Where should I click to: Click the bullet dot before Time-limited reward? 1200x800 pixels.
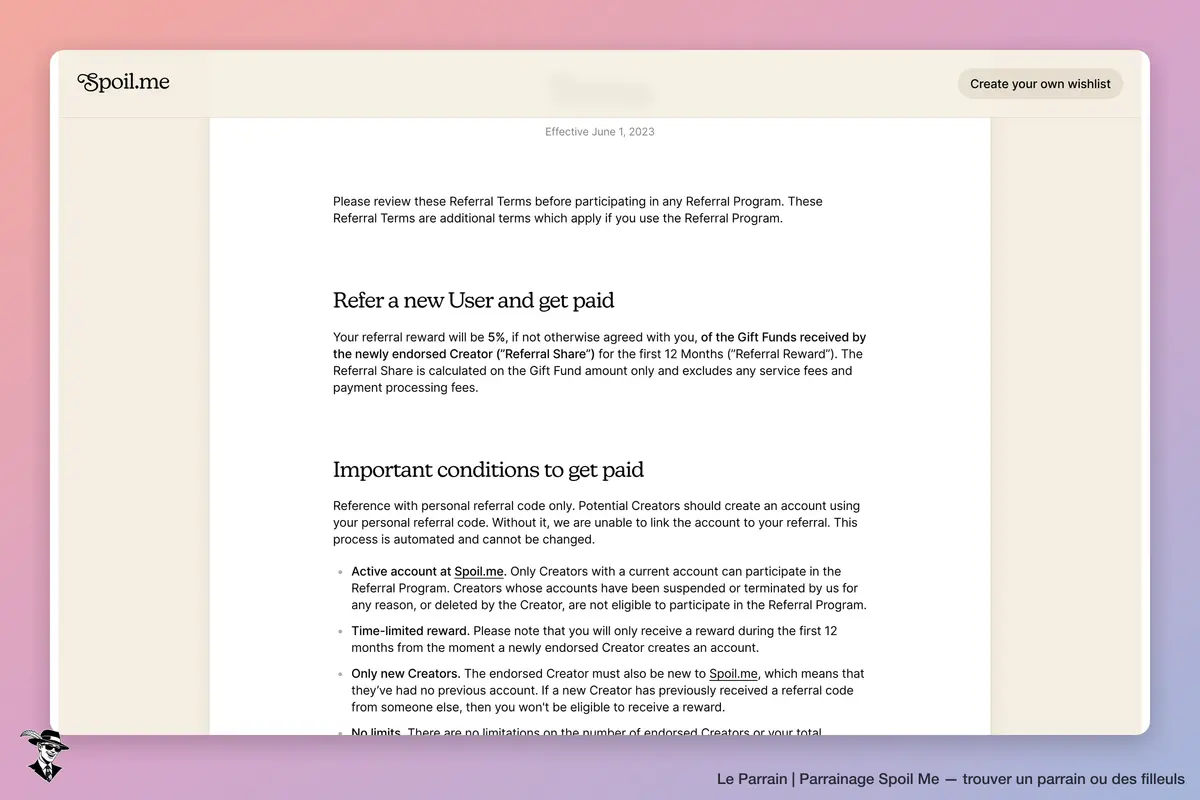click(341, 632)
